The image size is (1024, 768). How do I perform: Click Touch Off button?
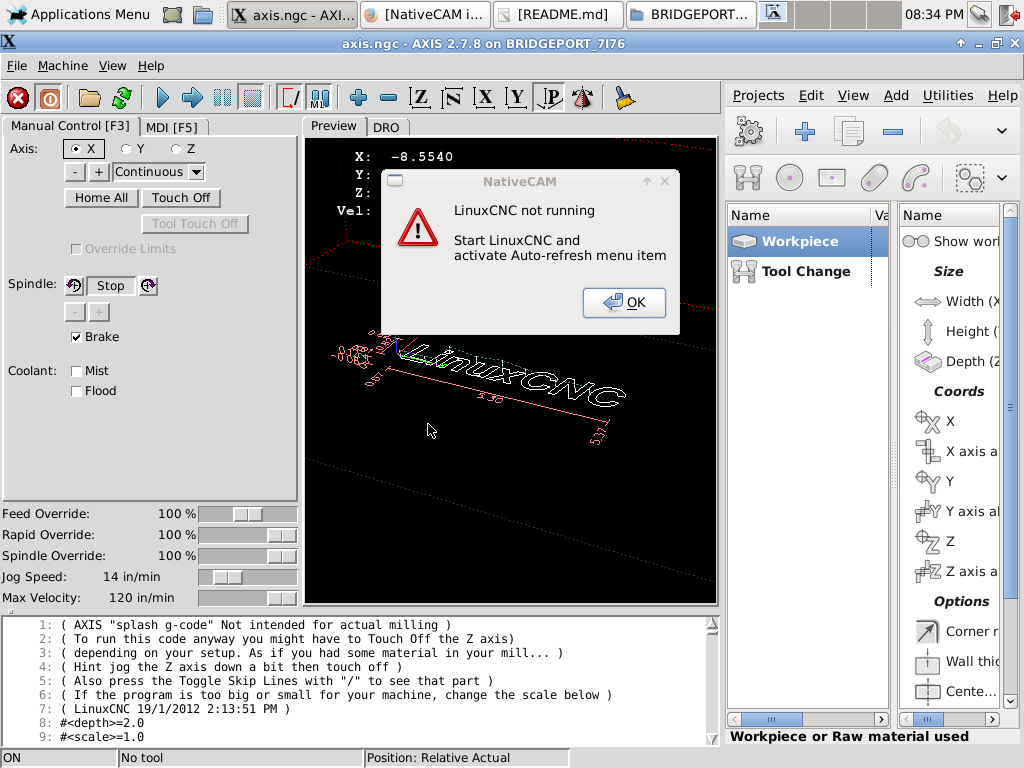coord(181,198)
